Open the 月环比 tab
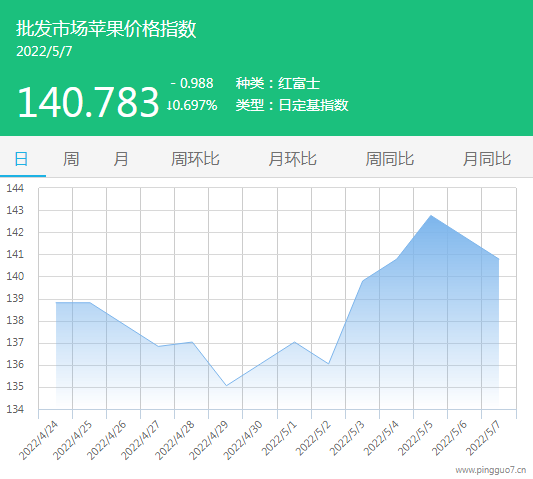Viewport: 533px width, 479px height. pos(292,159)
